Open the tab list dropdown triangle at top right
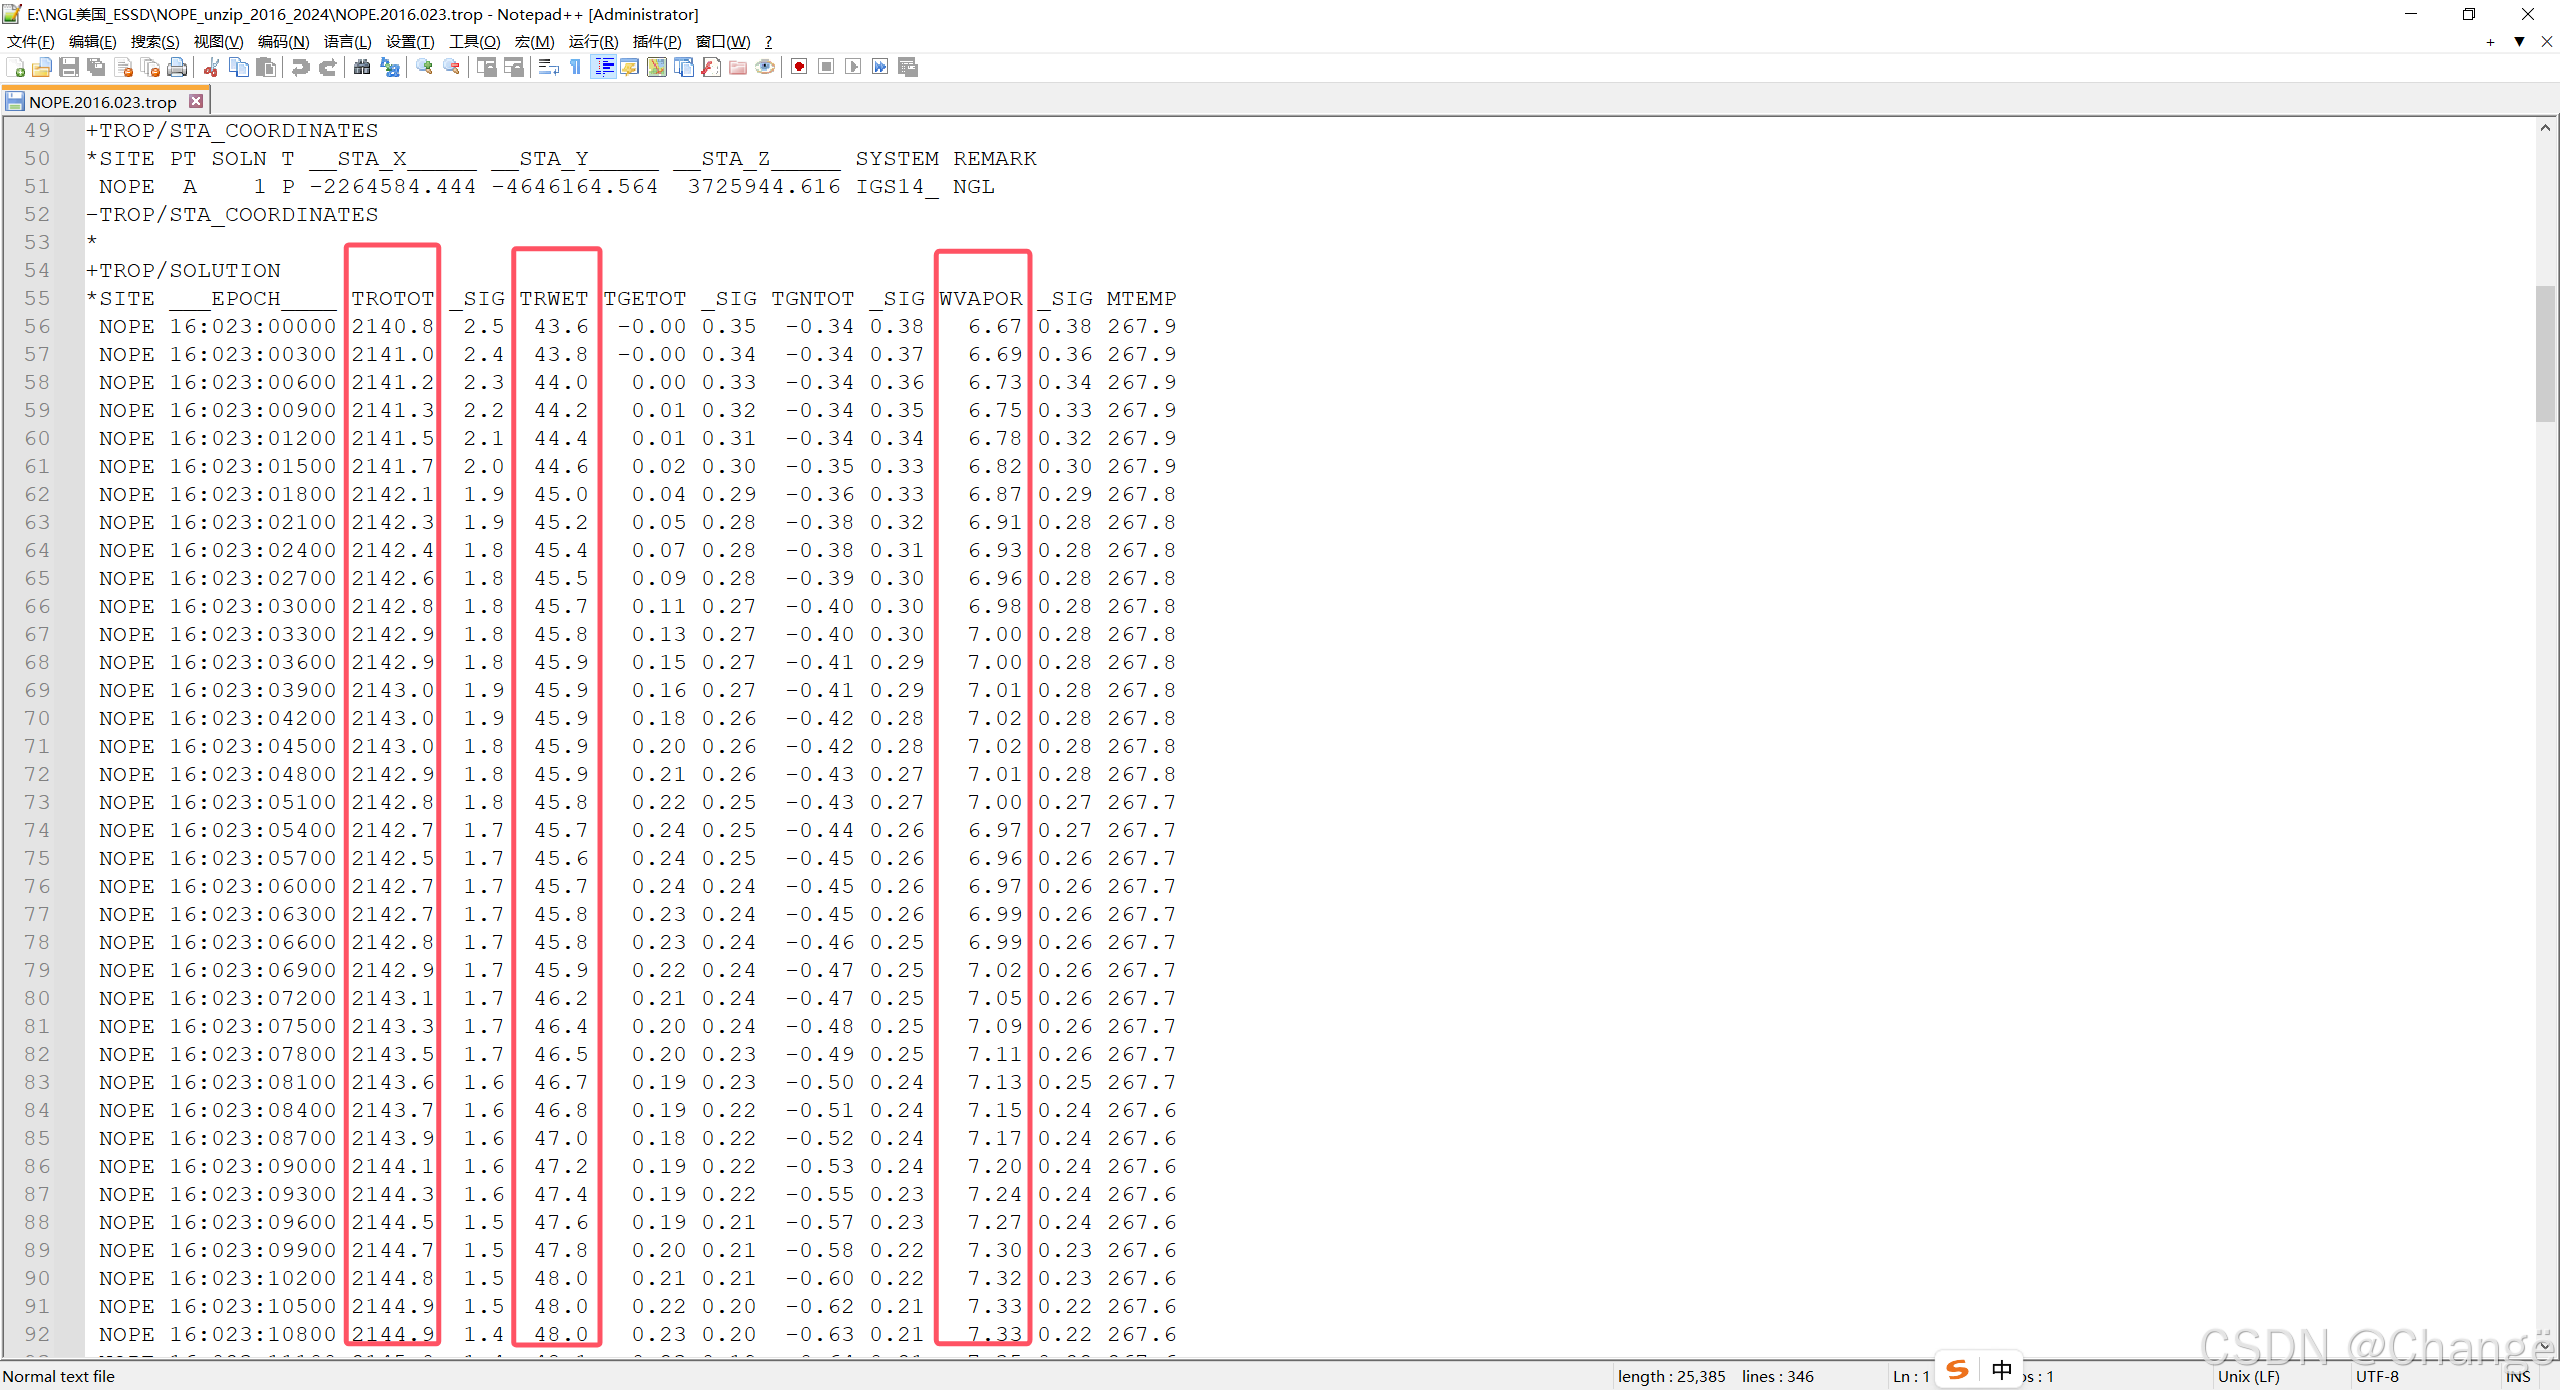Viewport: 2560px width, 1390px height. pos(2519,42)
